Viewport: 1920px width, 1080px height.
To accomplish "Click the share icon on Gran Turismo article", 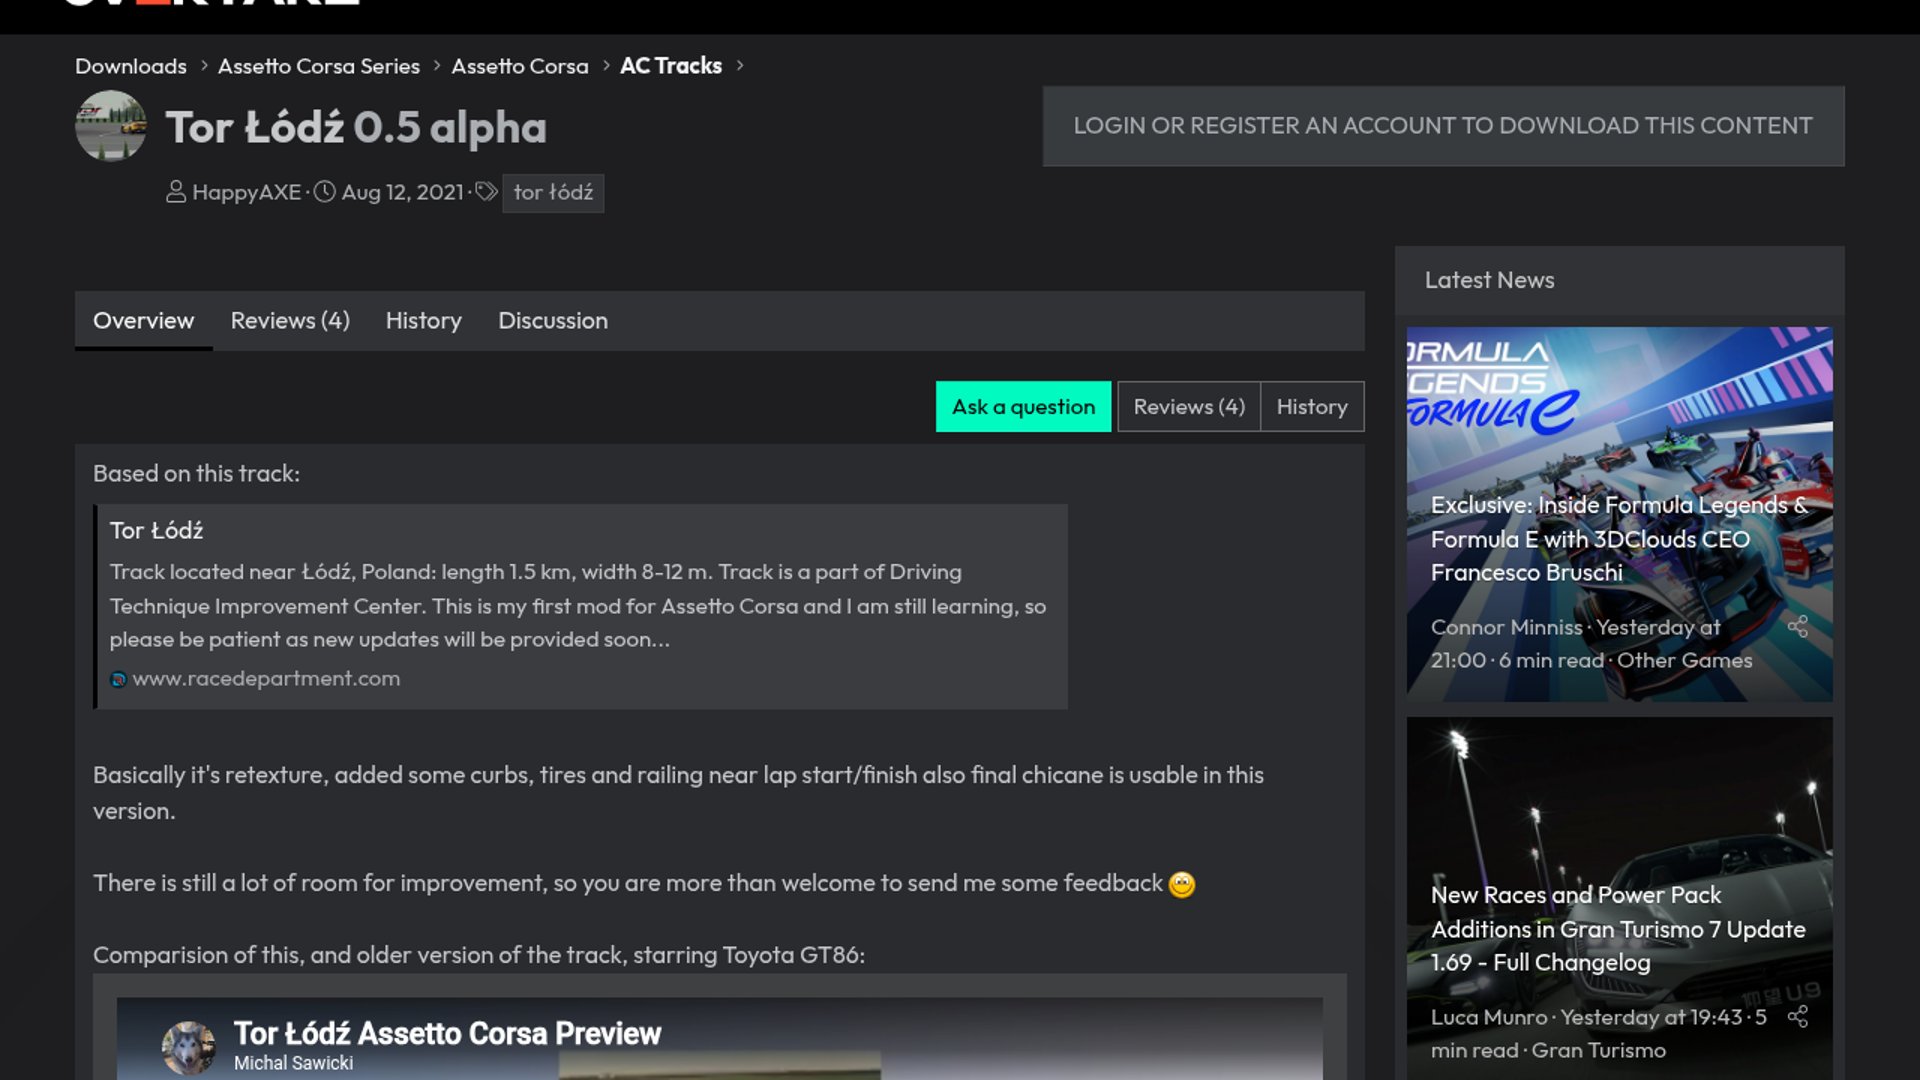I will click(1797, 1017).
